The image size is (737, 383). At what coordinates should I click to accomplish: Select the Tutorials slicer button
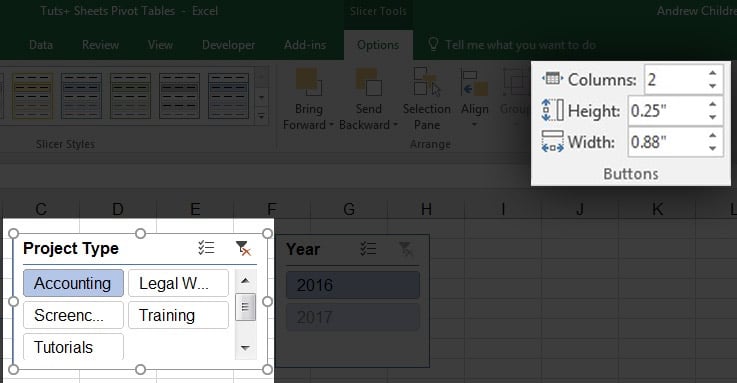pyautogui.click(x=73, y=347)
